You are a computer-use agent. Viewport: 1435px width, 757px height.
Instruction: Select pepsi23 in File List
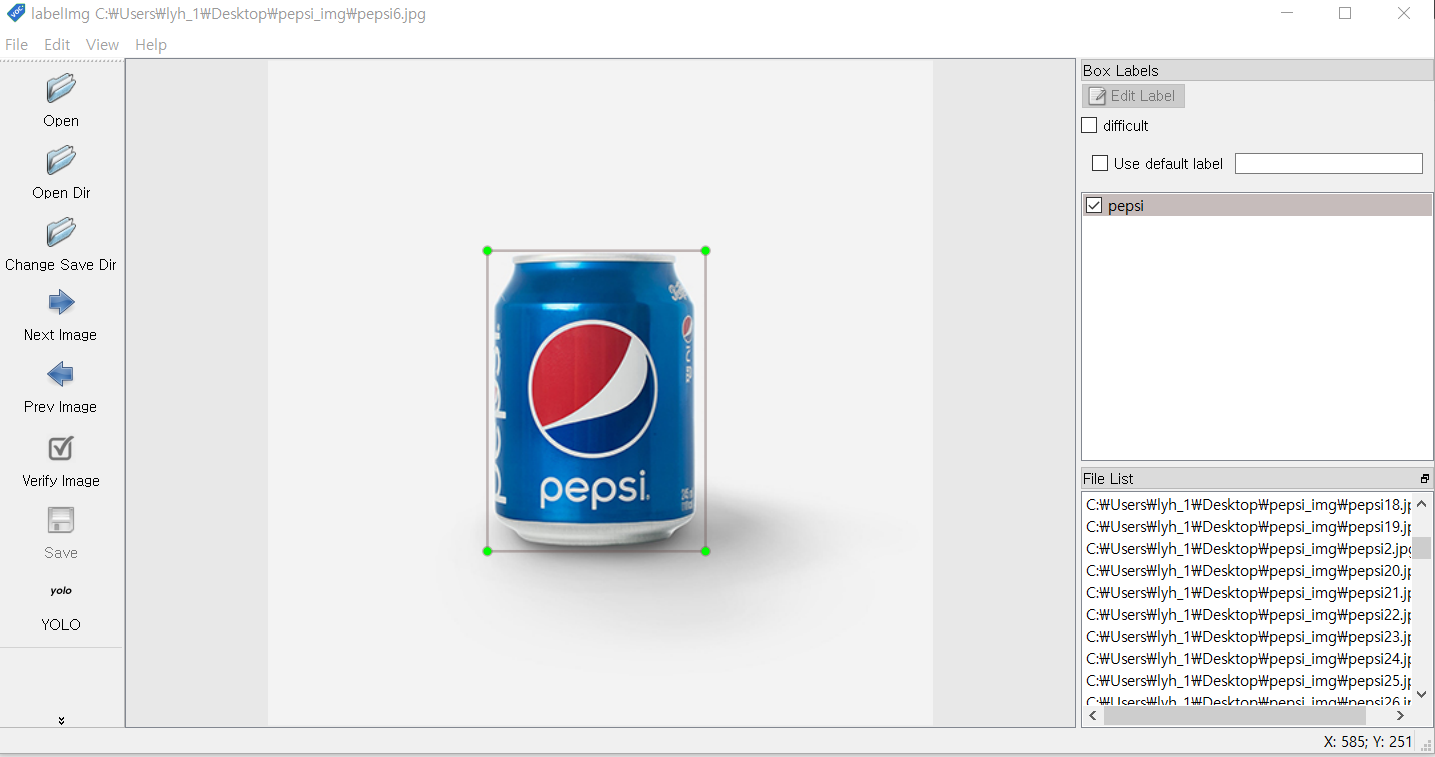pos(1248,637)
